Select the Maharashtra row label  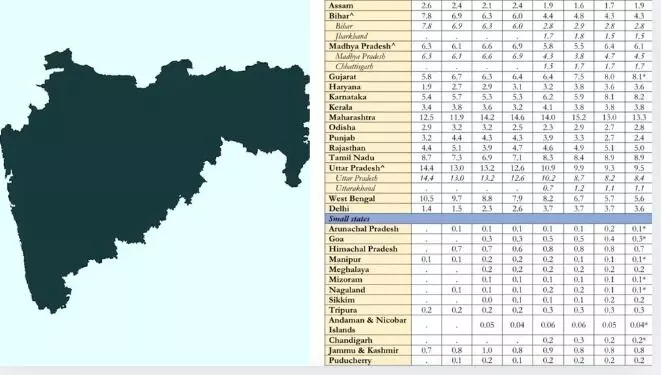(x=352, y=117)
